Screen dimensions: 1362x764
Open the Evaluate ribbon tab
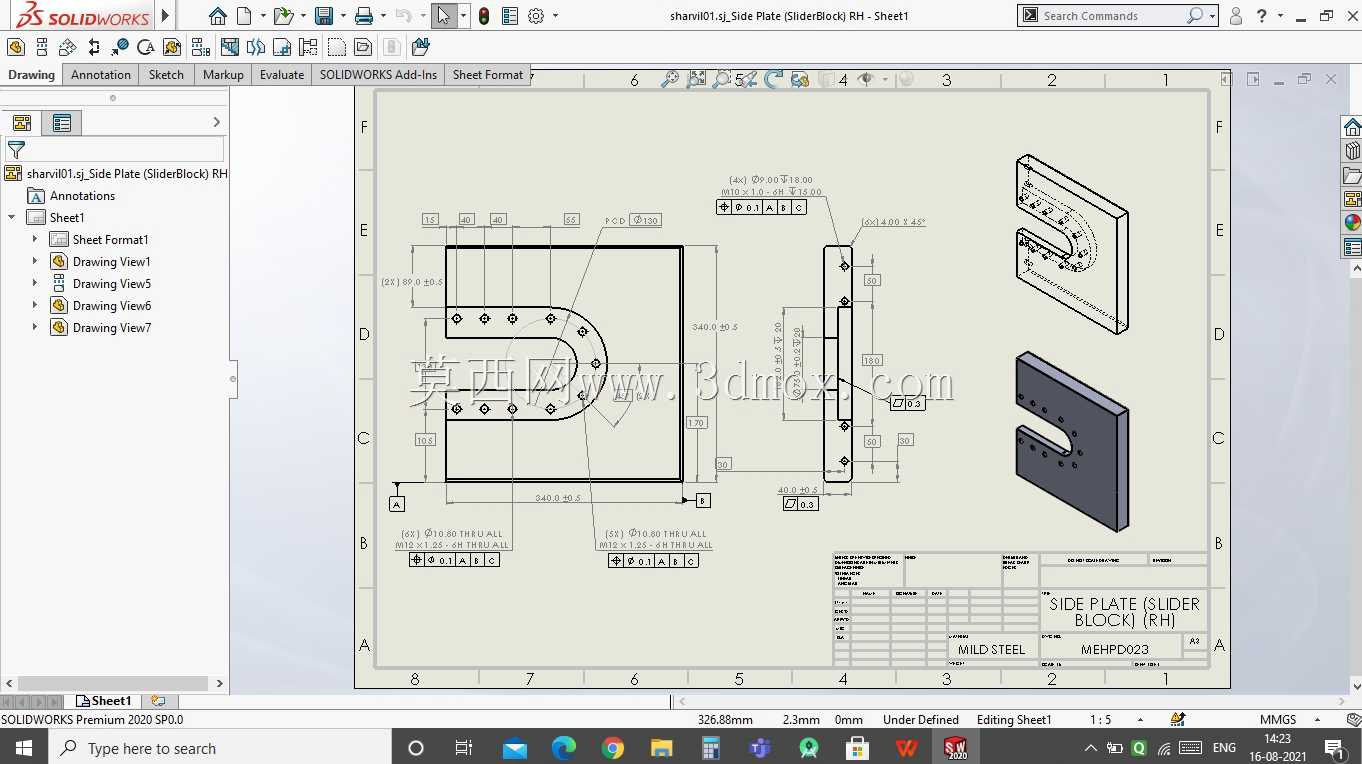(x=282, y=75)
